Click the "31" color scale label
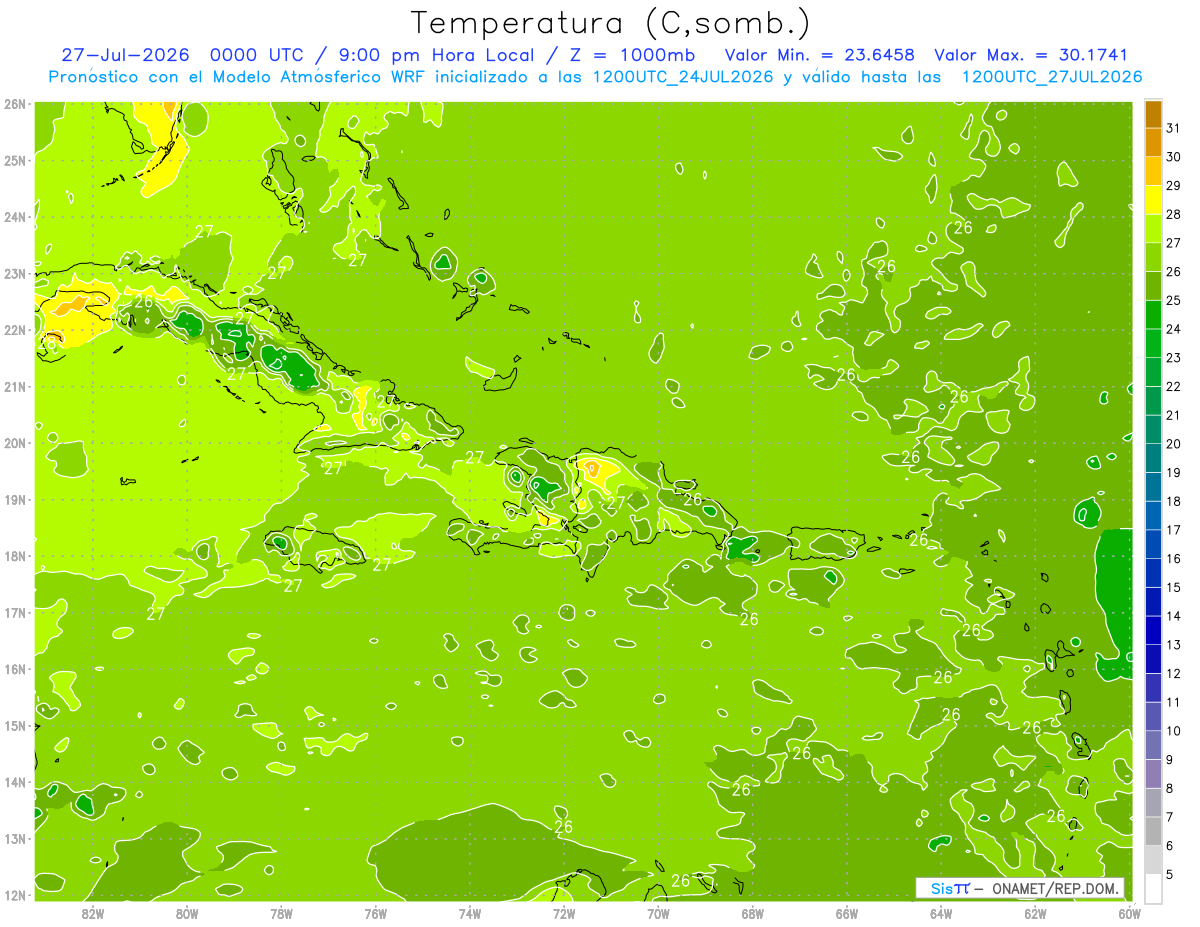The height and width of the screenshot is (927, 1200). (1174, 129)
